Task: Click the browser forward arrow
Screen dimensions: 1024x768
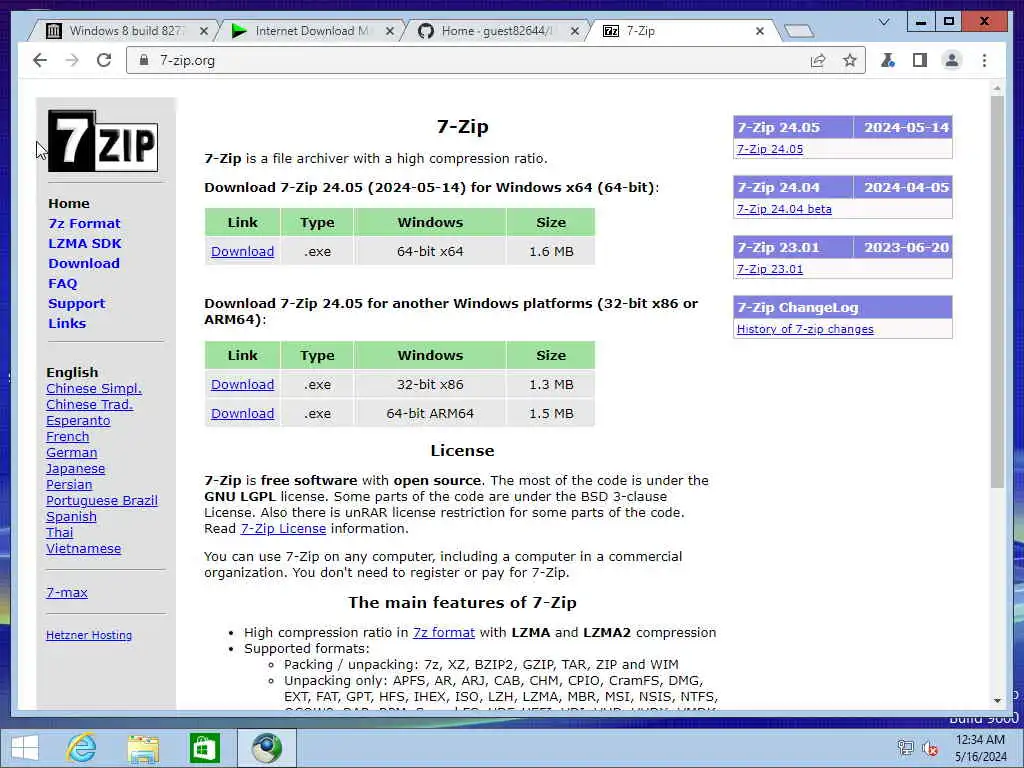Action: tap(72, 60)
